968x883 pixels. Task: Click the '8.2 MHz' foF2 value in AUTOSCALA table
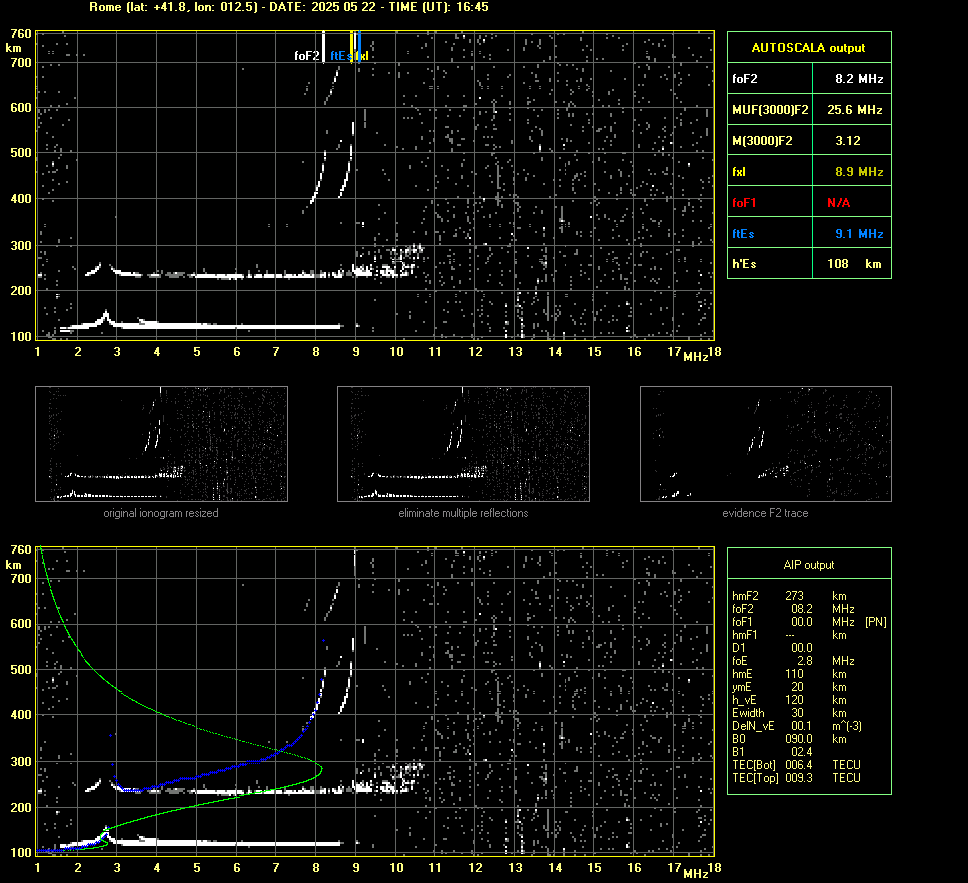[859, 79]
